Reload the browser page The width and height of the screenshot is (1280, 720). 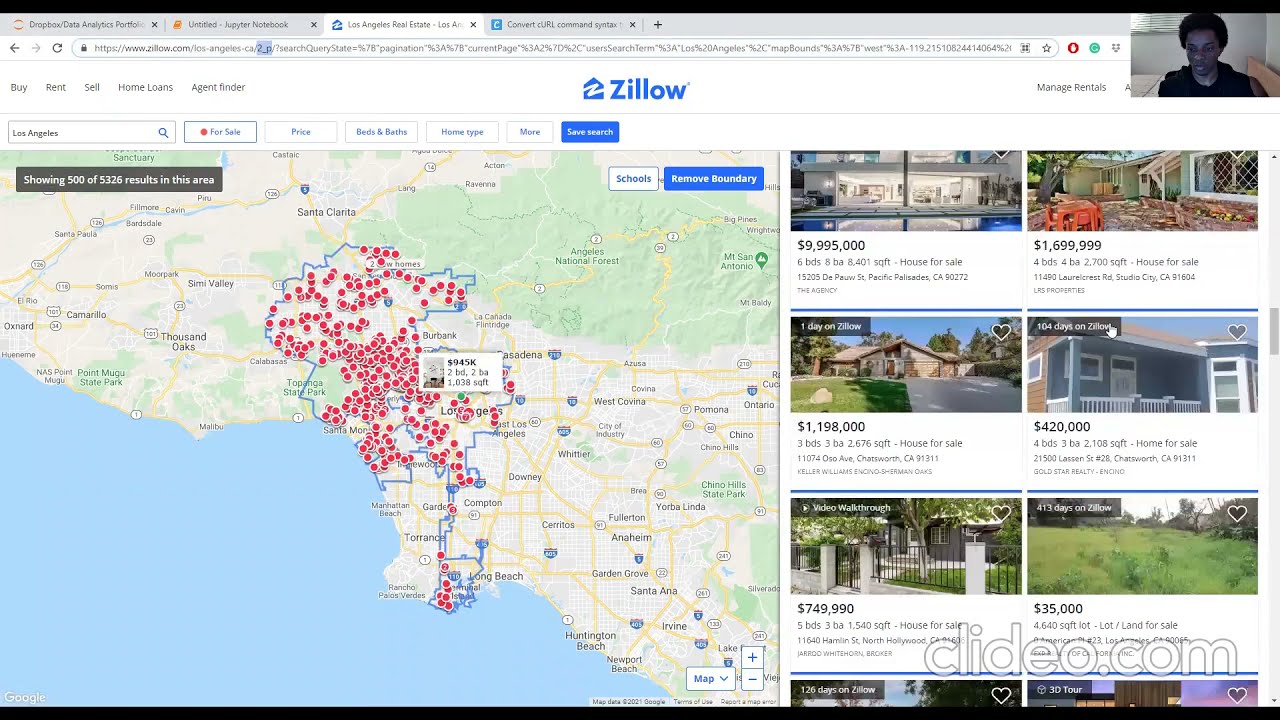pyautogui.click(x=57, y=48)
